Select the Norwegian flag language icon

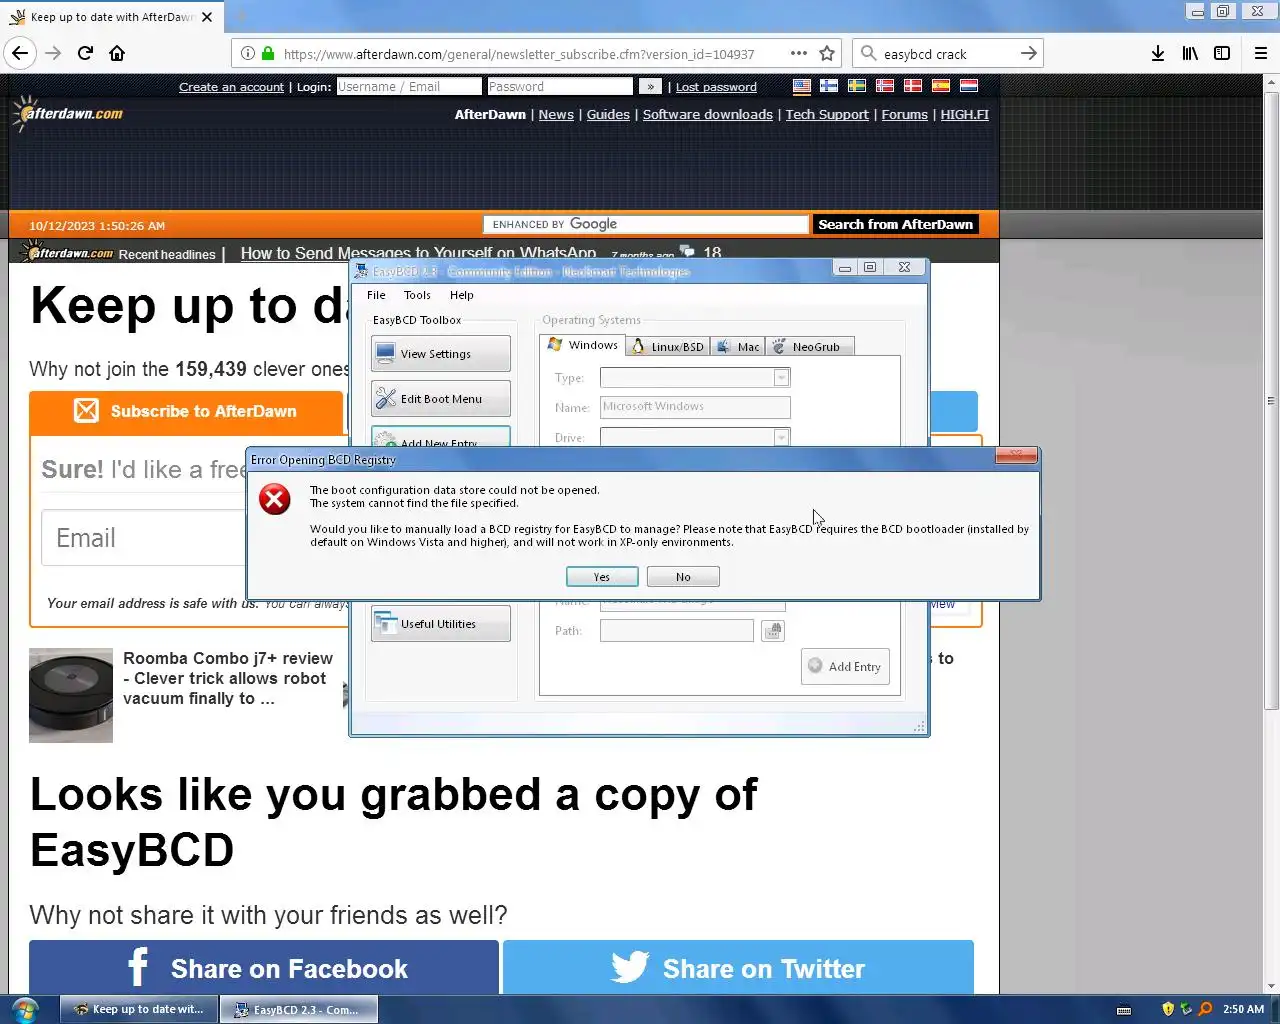(885, 86)
